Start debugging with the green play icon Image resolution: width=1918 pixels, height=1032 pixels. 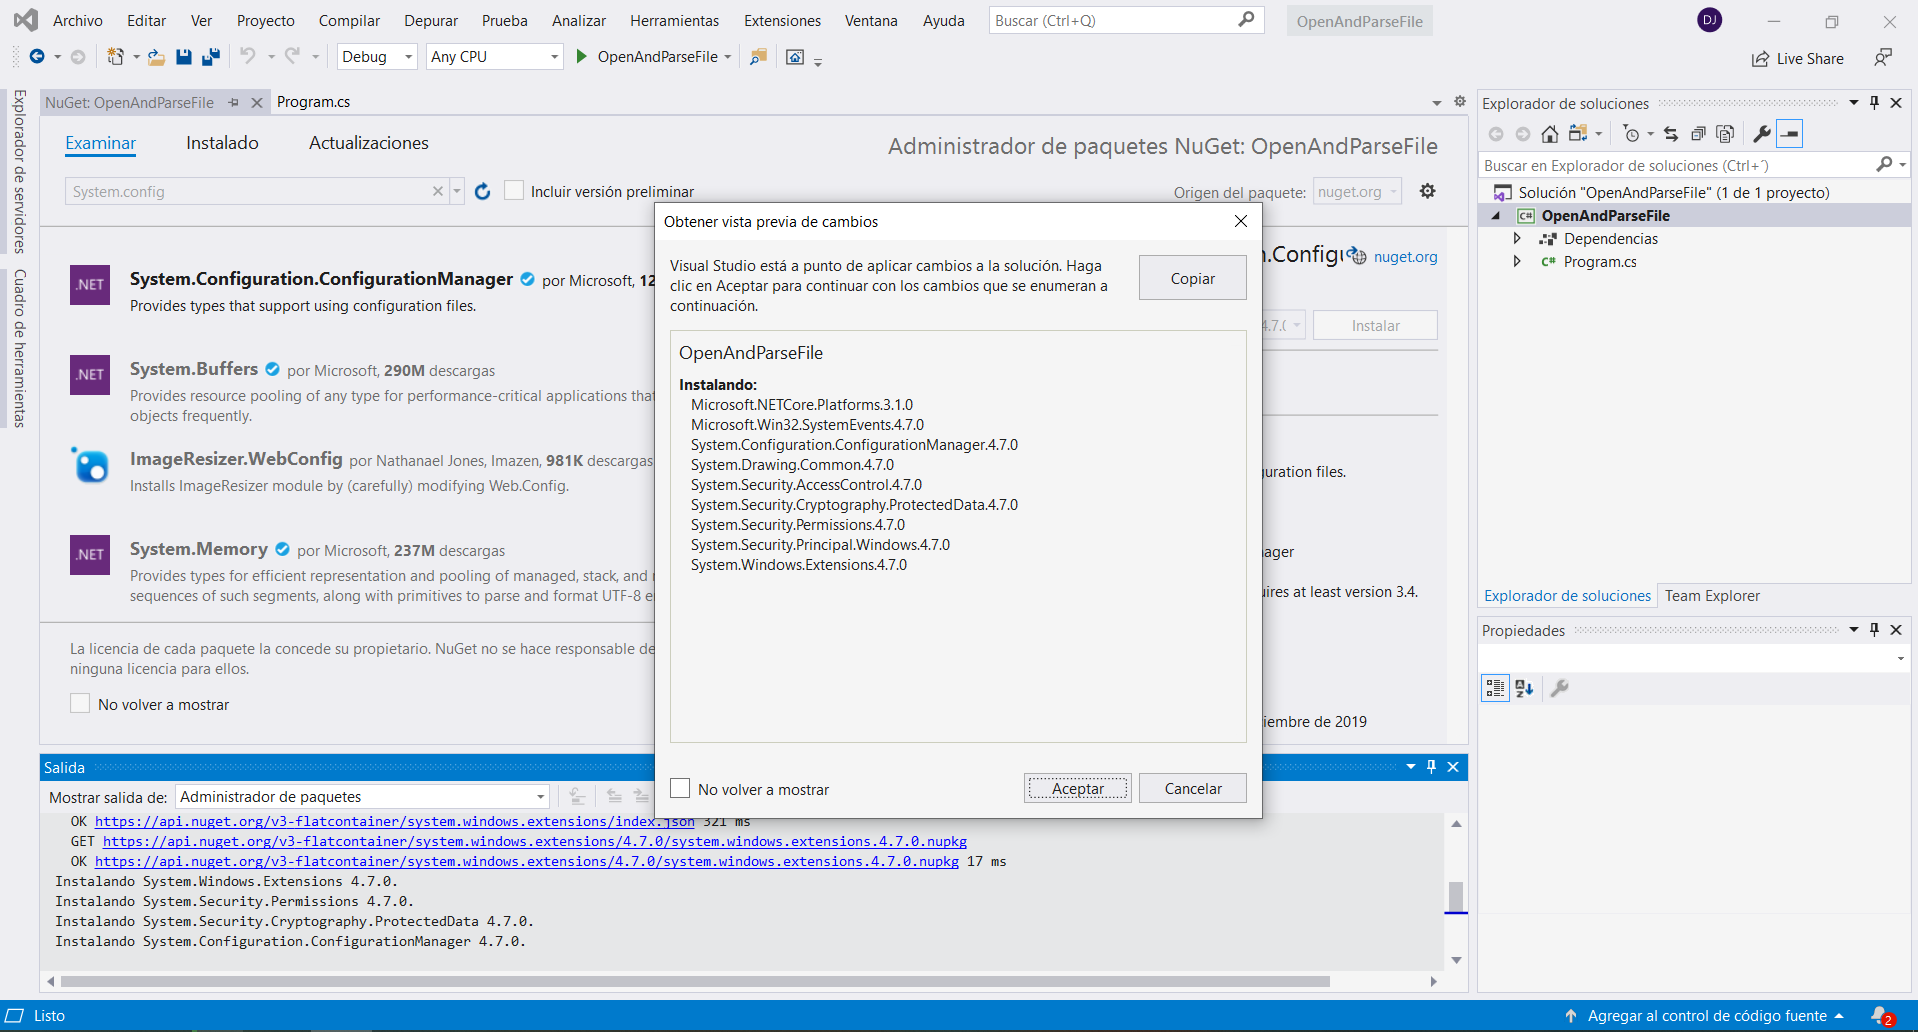click(x=581, y=57)
